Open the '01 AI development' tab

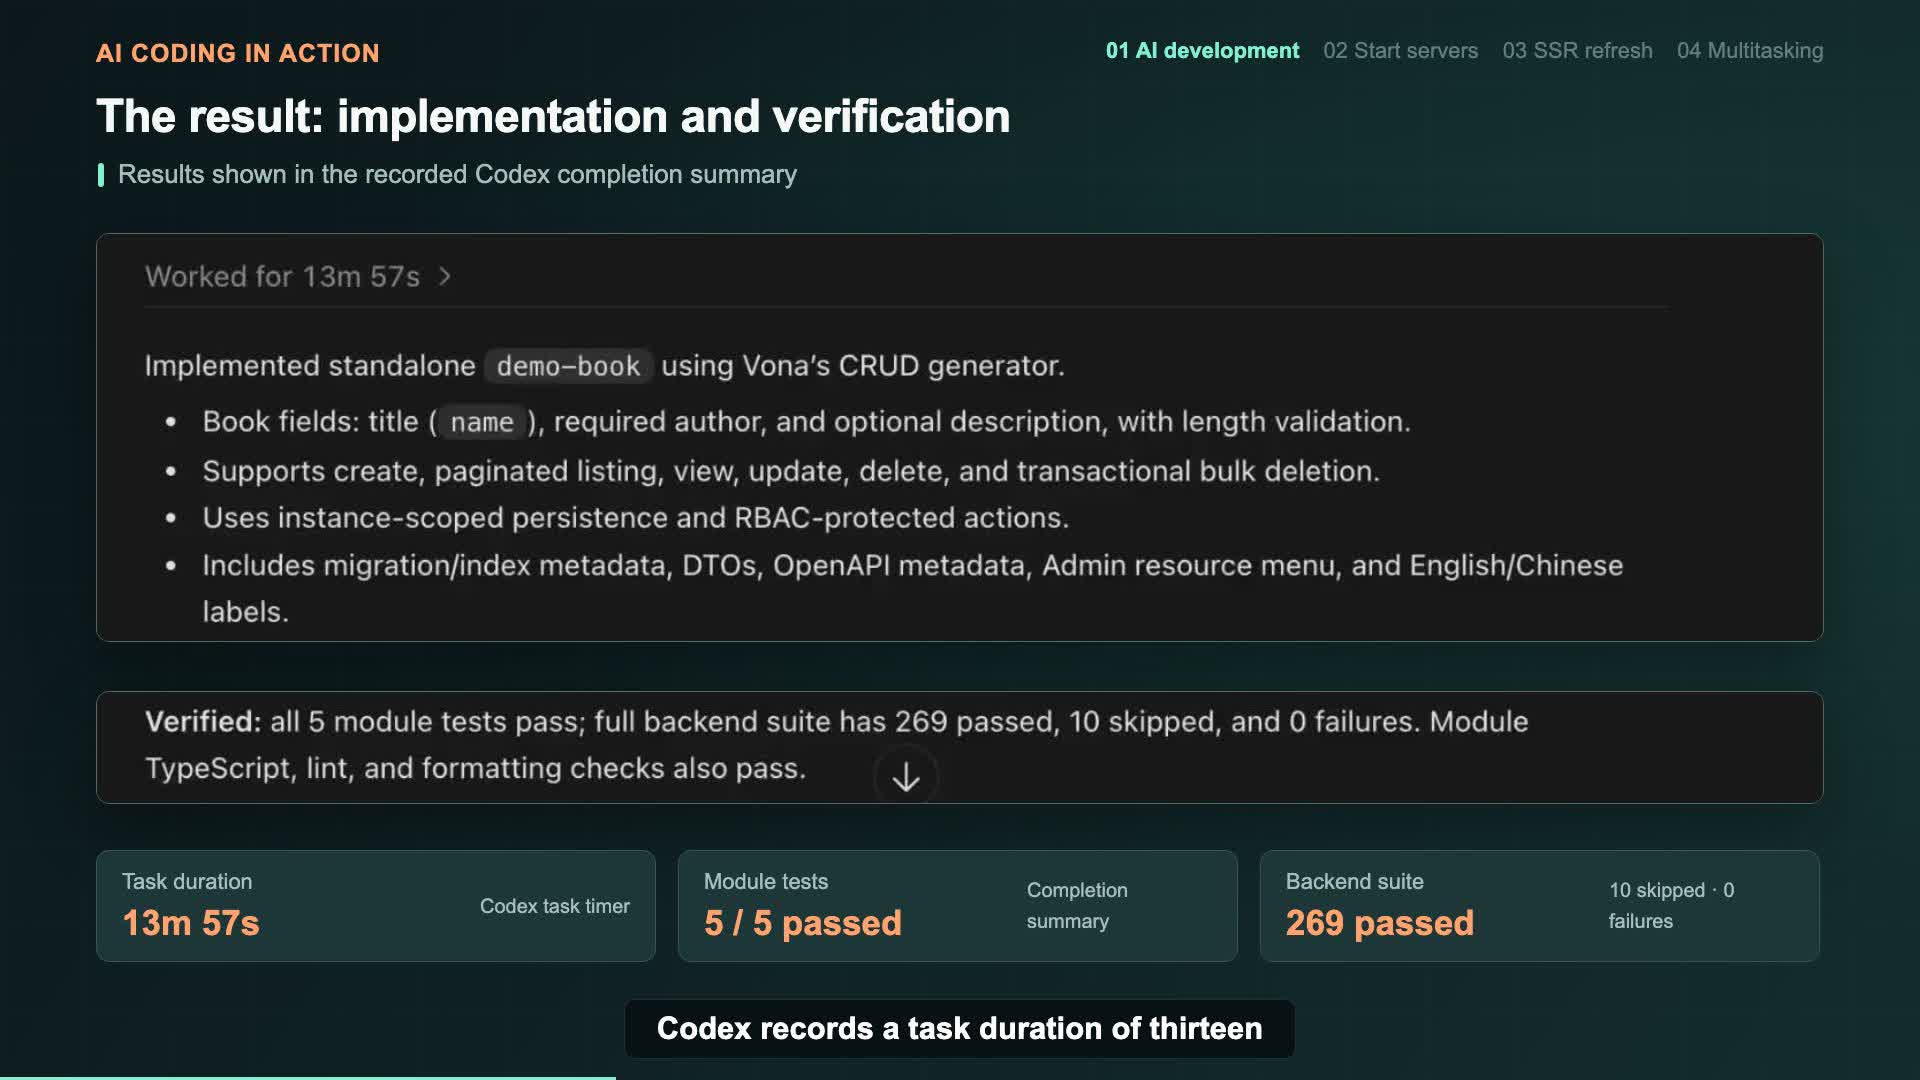(x=1202, y=51)
